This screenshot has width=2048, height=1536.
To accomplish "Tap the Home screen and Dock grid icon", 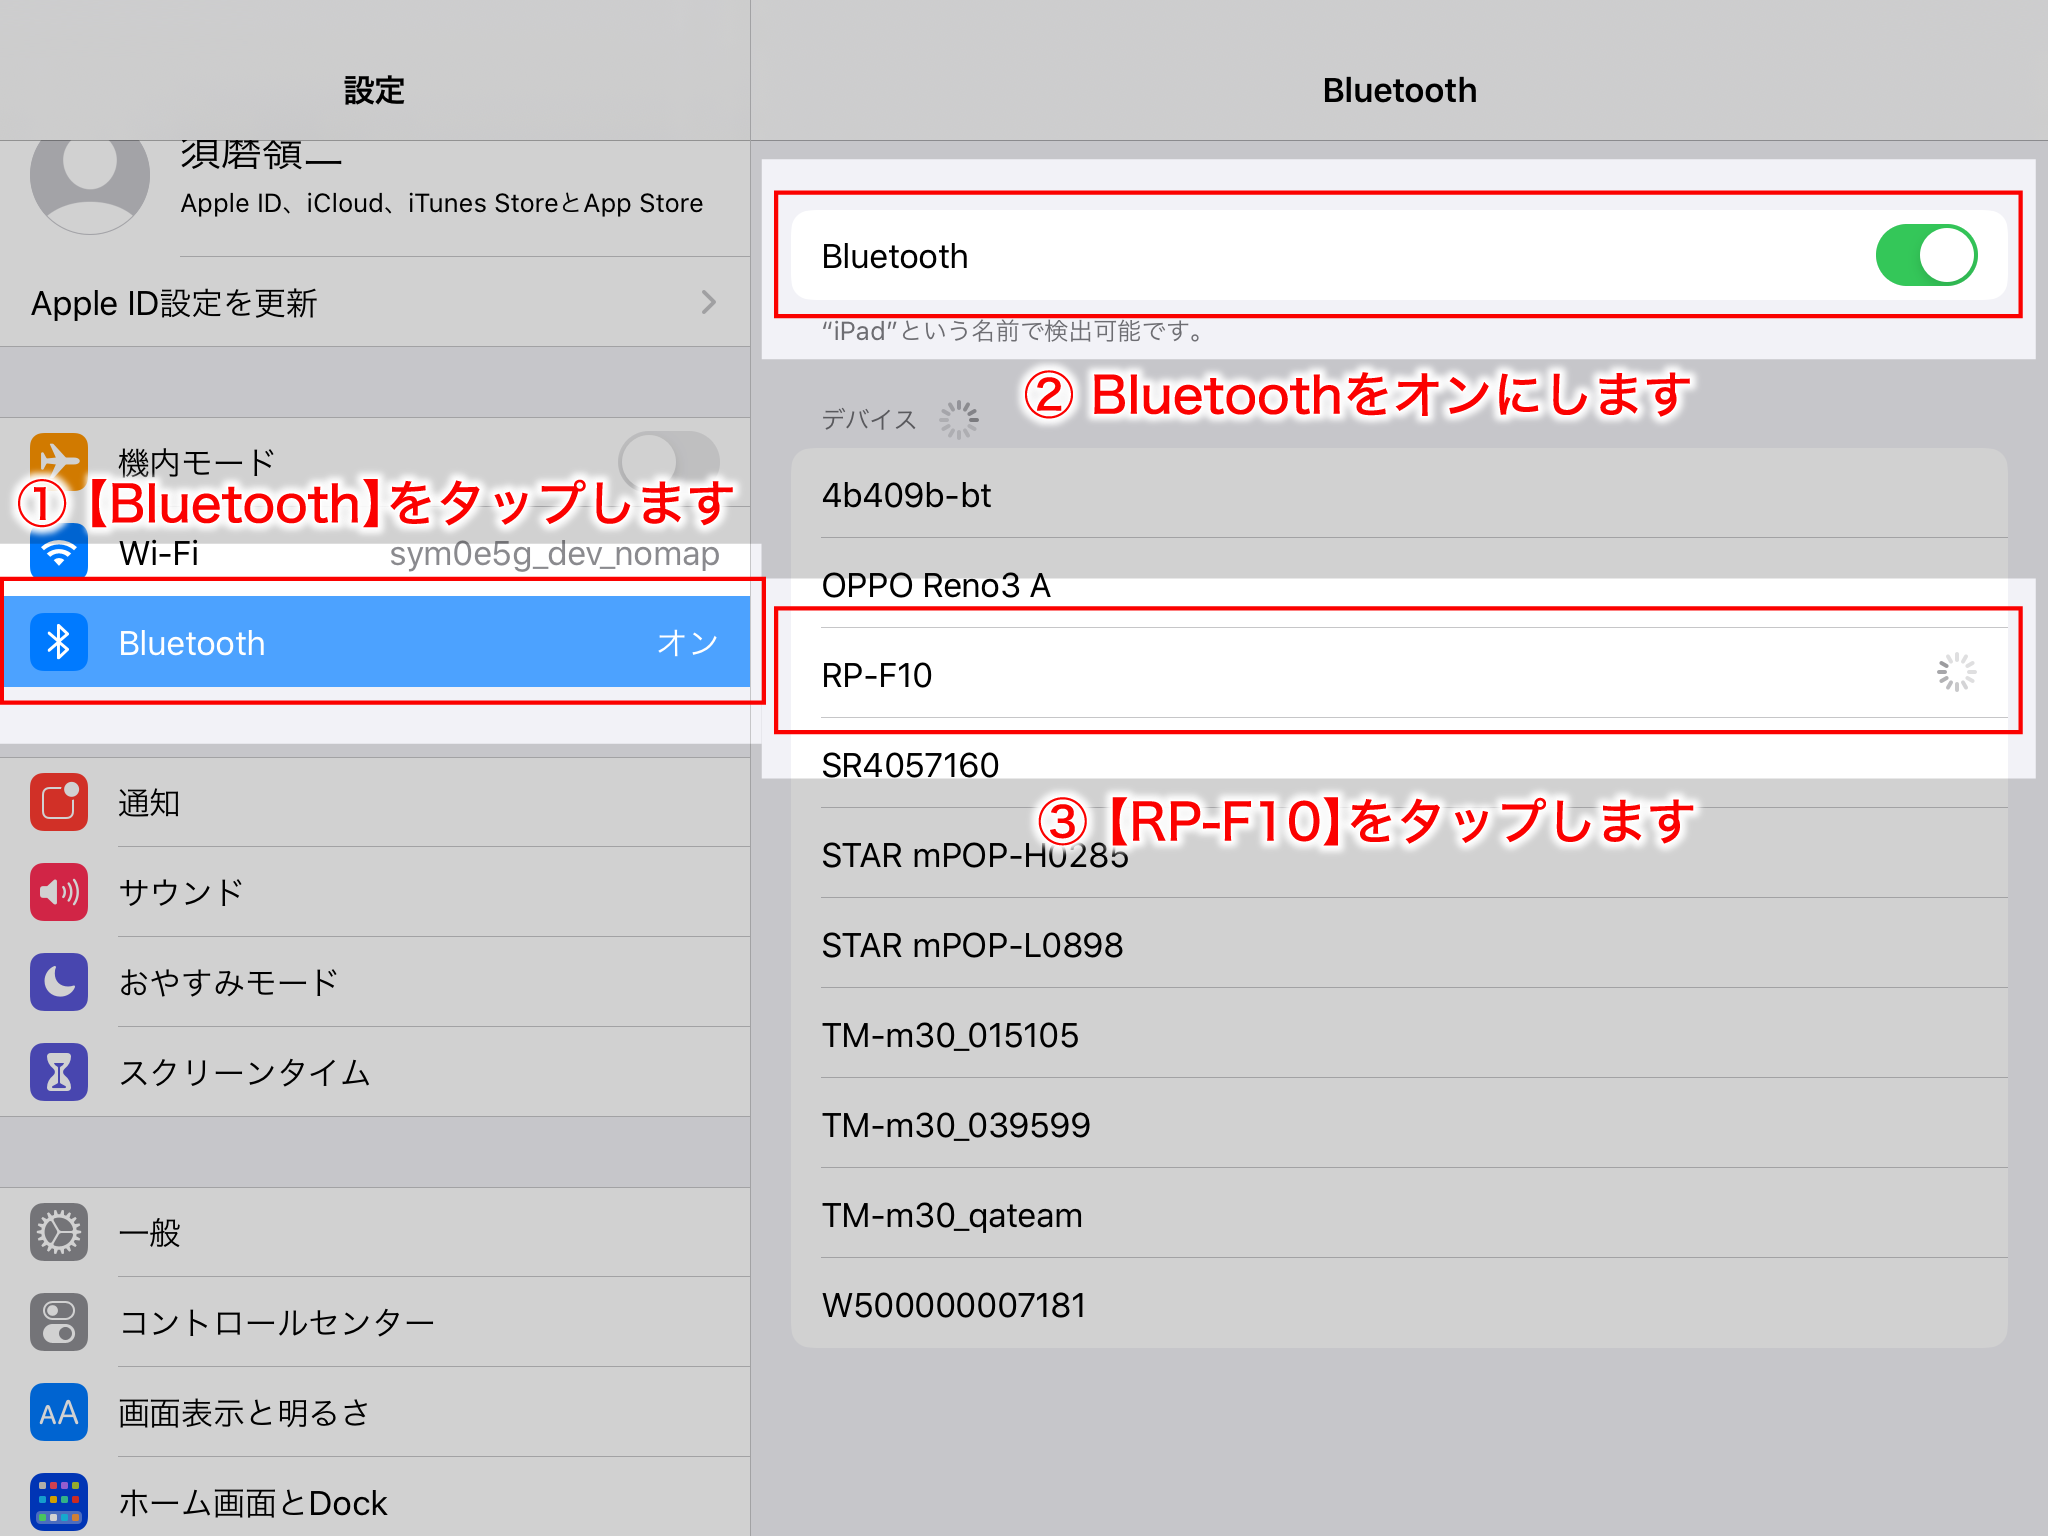I will click(59, 1502).
